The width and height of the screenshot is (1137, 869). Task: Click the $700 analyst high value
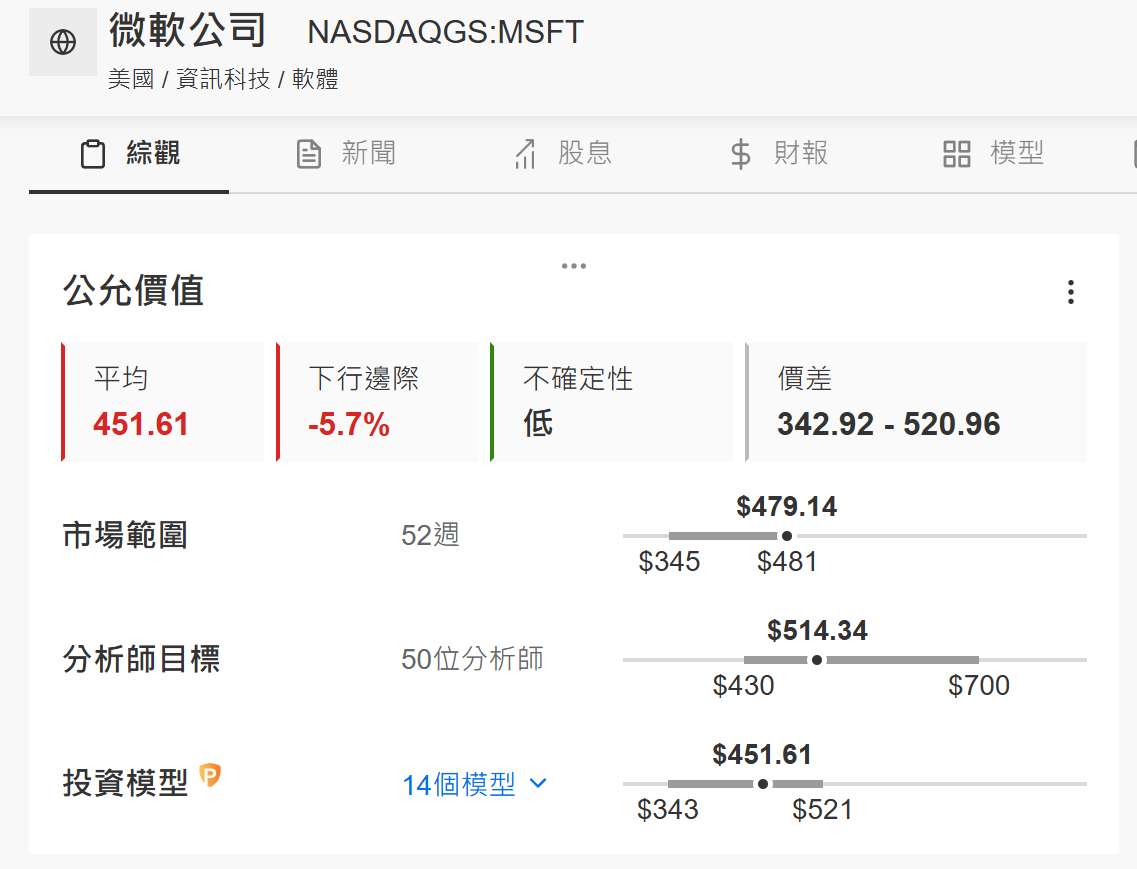[x=979, y=685]
